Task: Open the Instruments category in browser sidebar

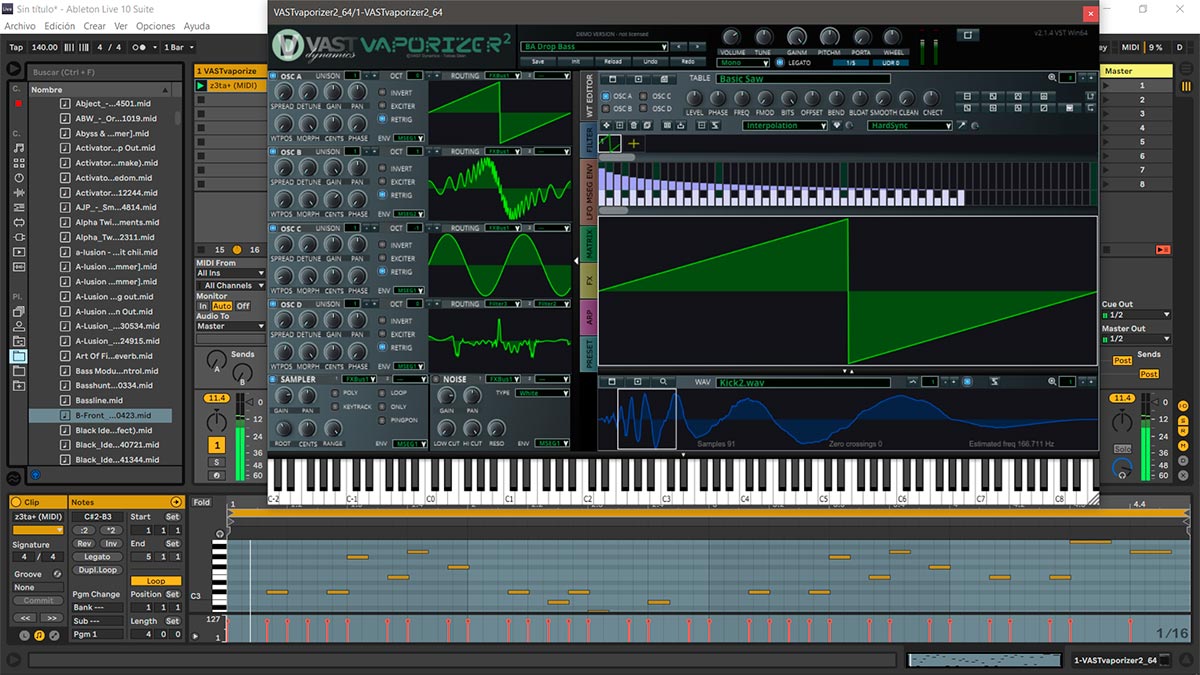Action: pyautogui.click(x=19, y=177)
